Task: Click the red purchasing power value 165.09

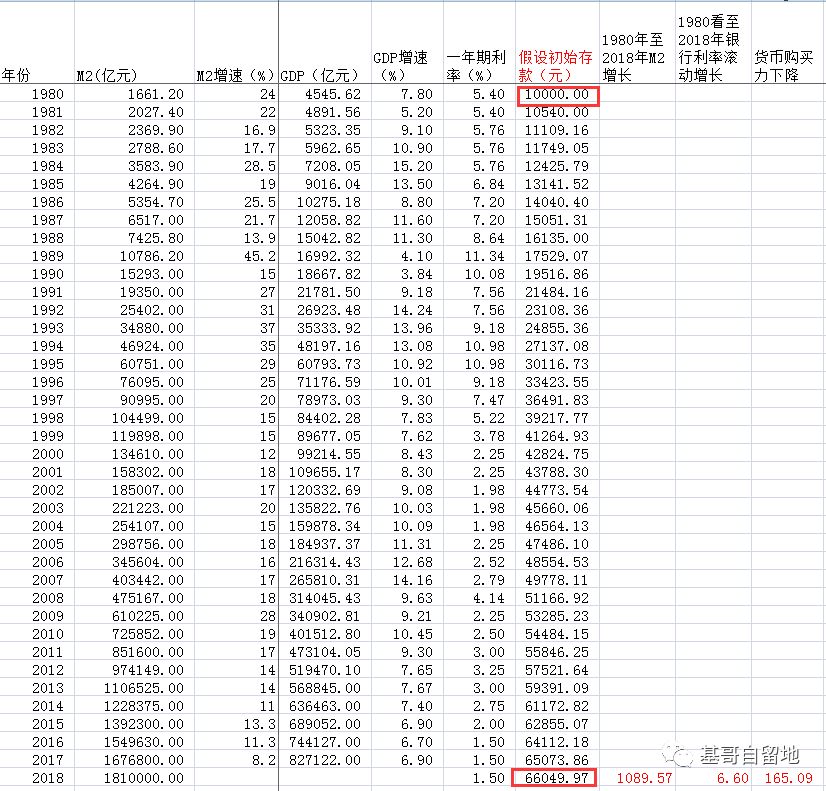Action: 789,778
